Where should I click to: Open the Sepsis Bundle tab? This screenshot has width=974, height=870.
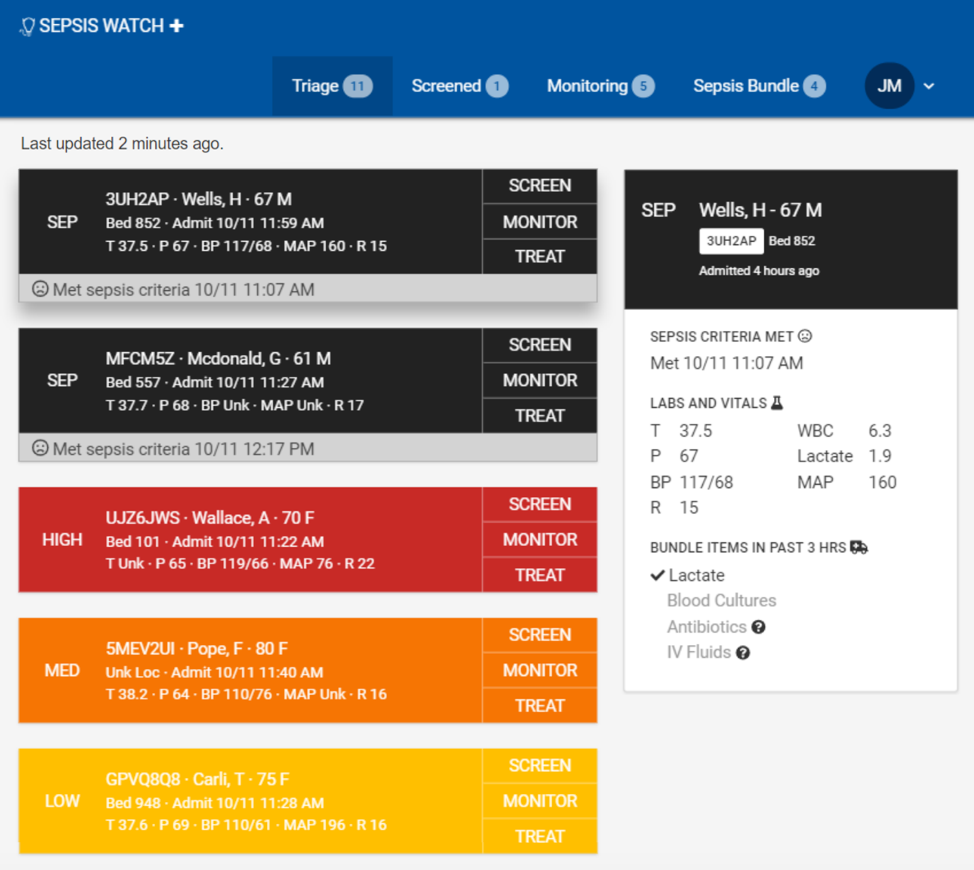[758, 86]
